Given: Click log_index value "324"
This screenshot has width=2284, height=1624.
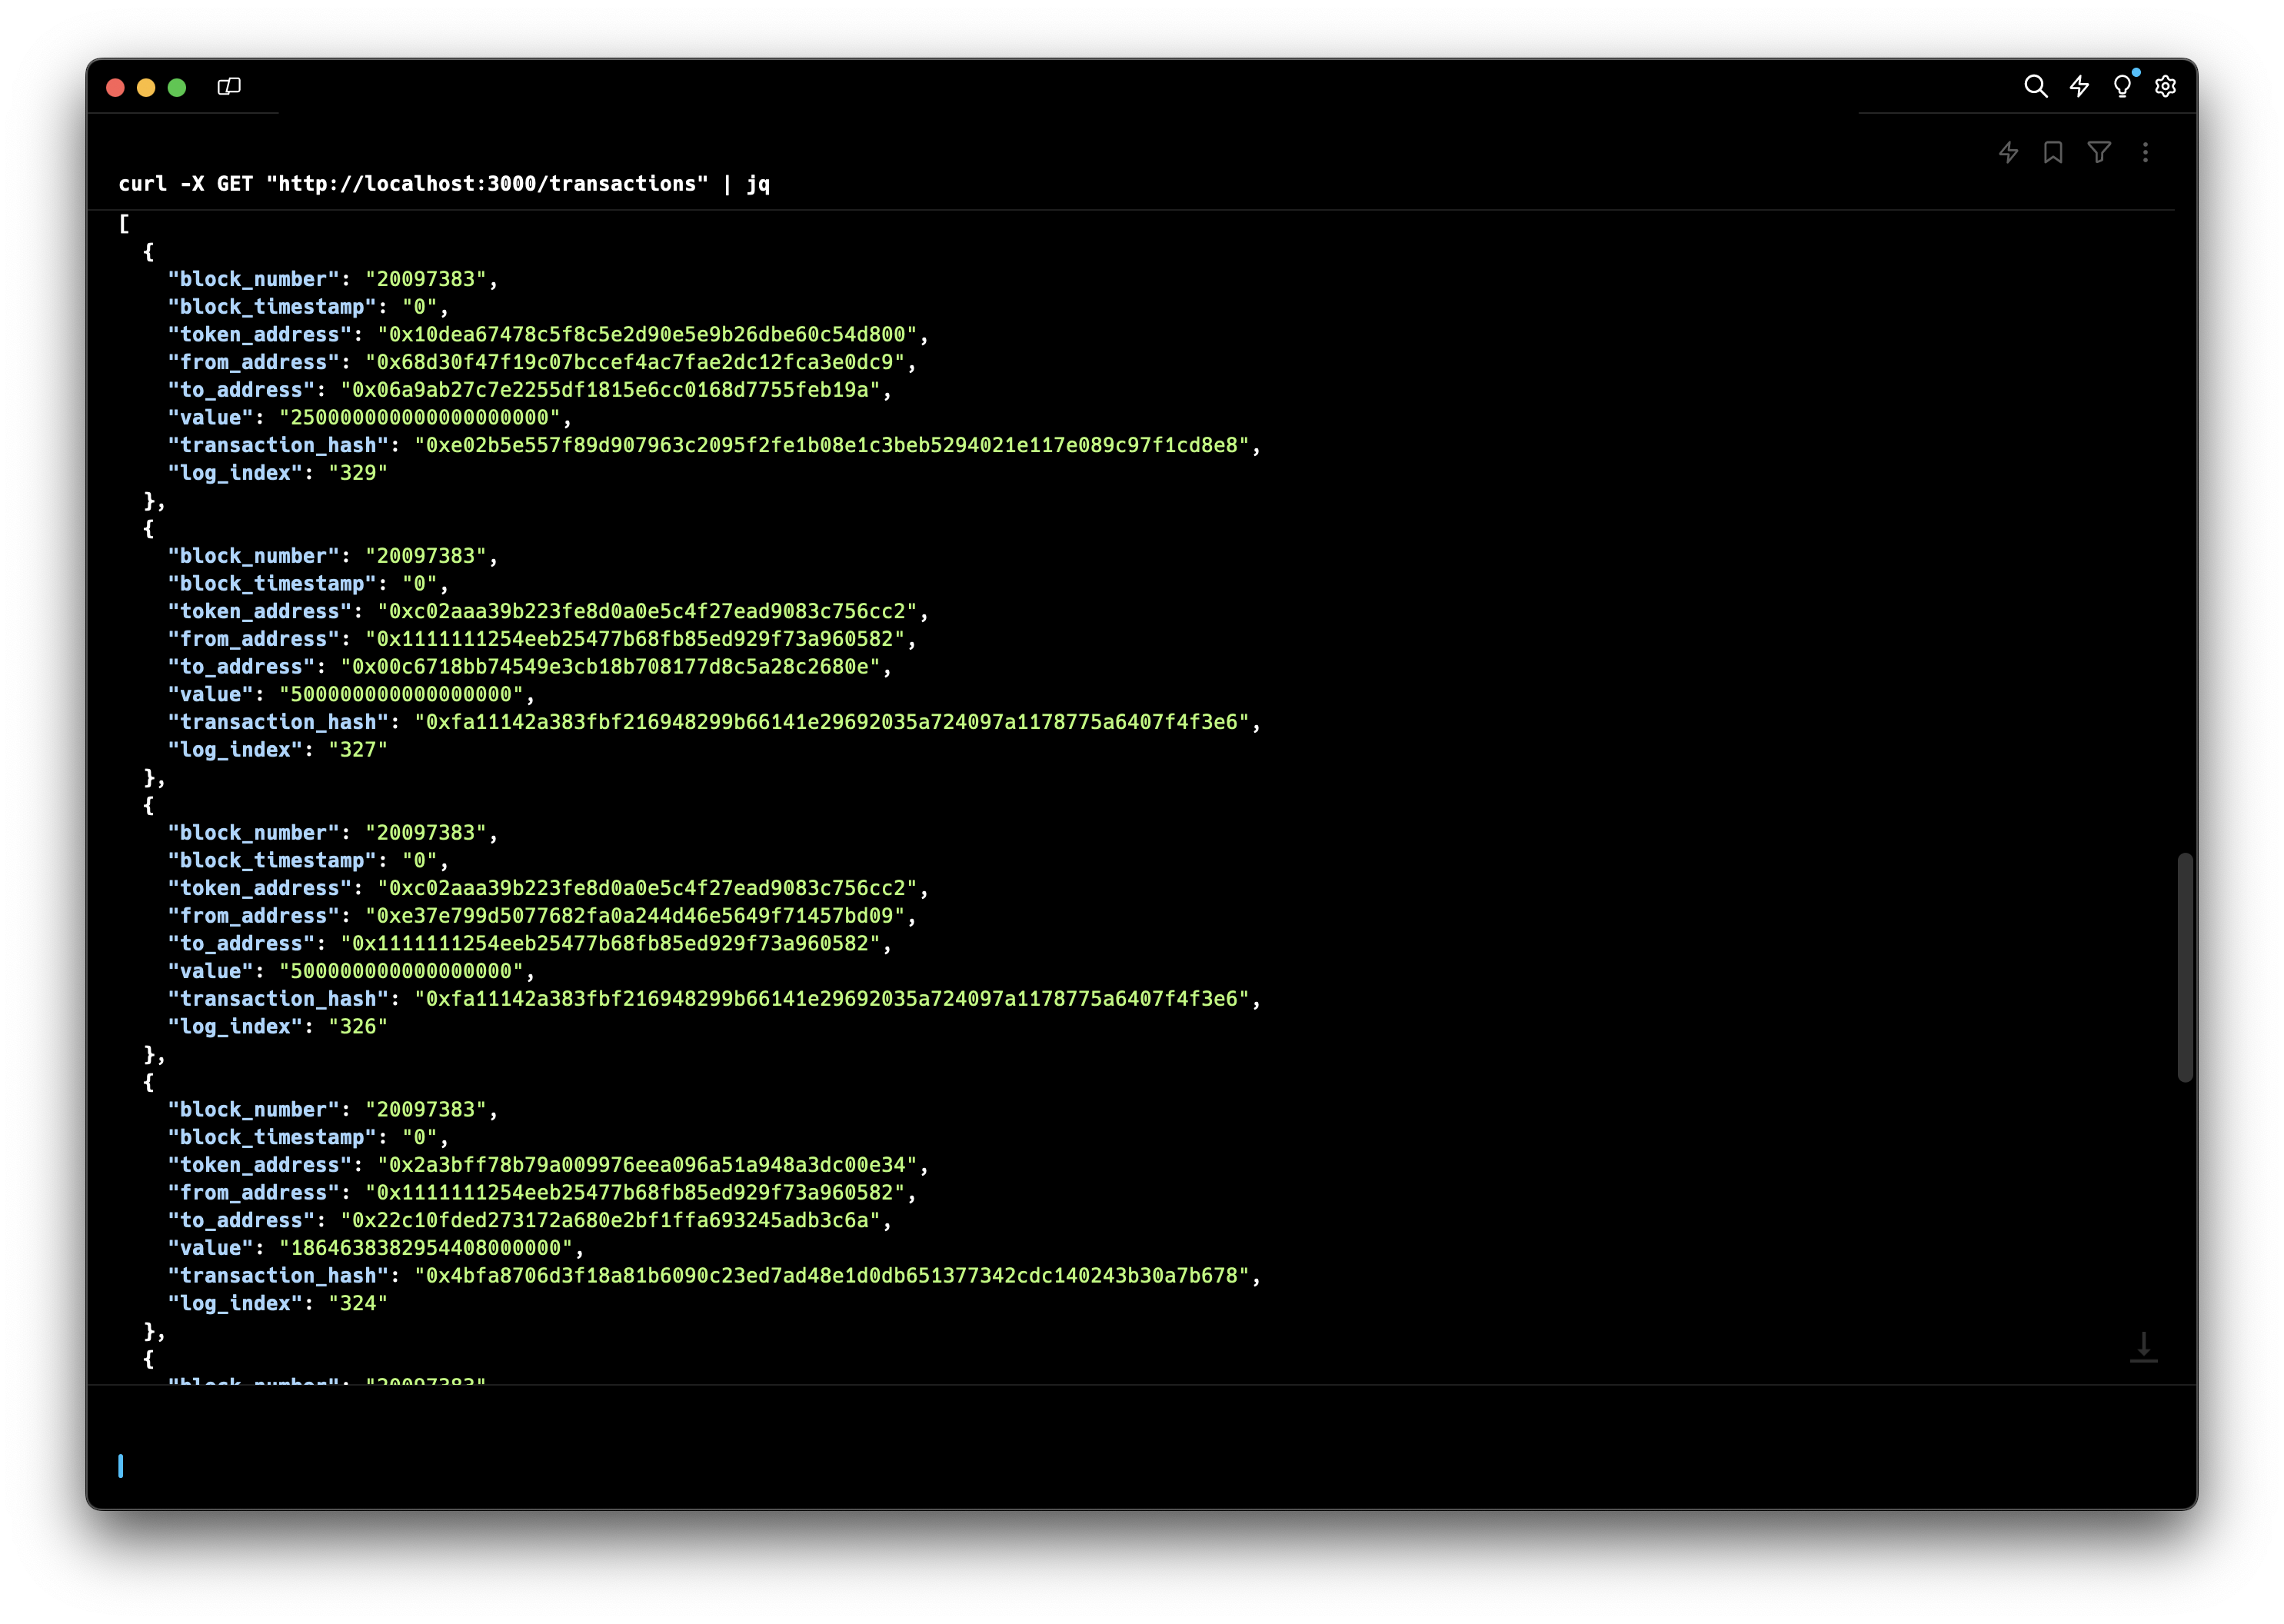Looking at the screenshot, I should (x=358, y=1304).
